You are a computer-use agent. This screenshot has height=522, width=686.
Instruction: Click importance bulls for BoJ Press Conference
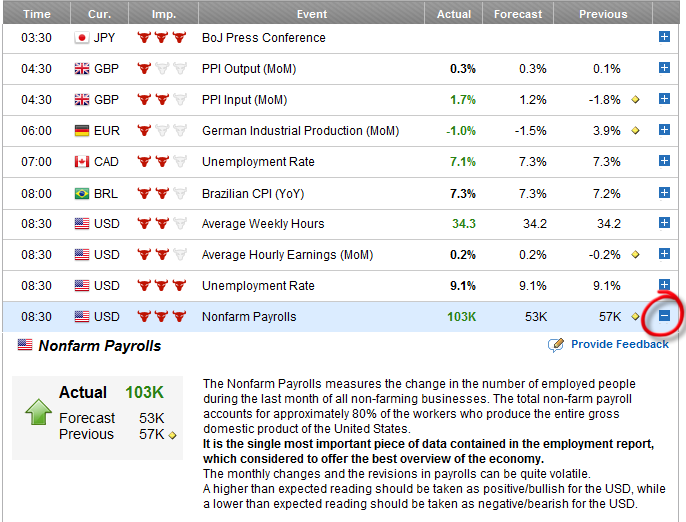(x=161, y=38)
